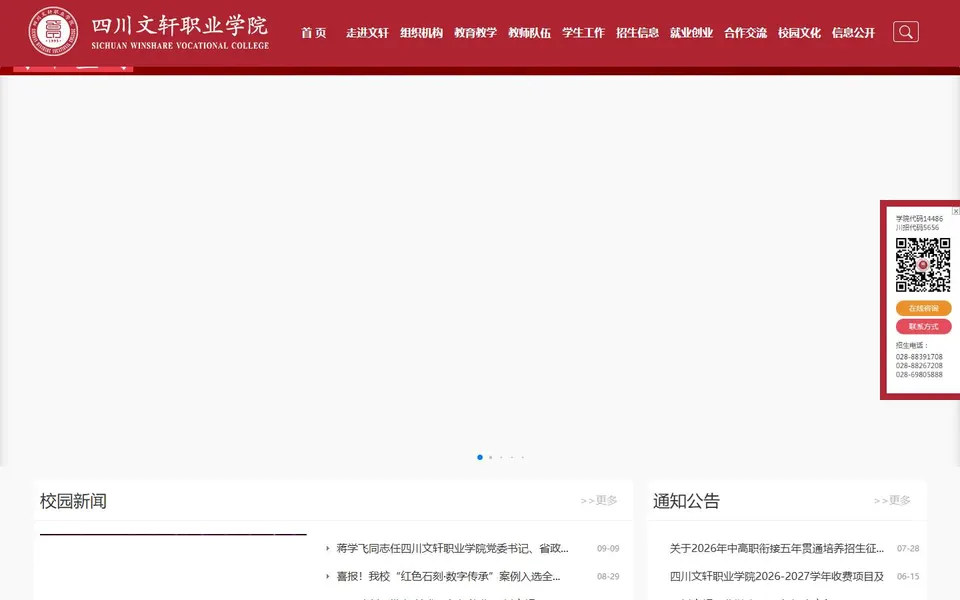The image size is (960, 600).
Task: Select the first carousel dot
Action: click(x=480, y=457)
